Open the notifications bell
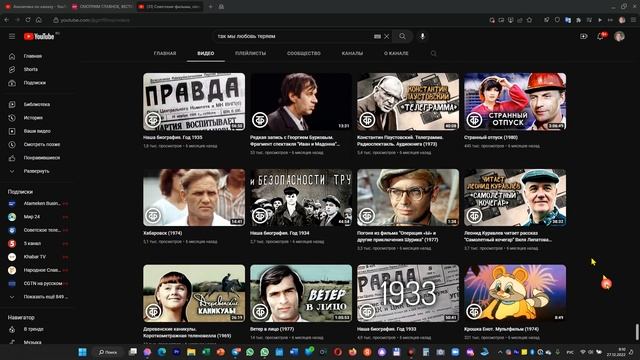This screenshot has height=360, width=640. coord(600,36)
